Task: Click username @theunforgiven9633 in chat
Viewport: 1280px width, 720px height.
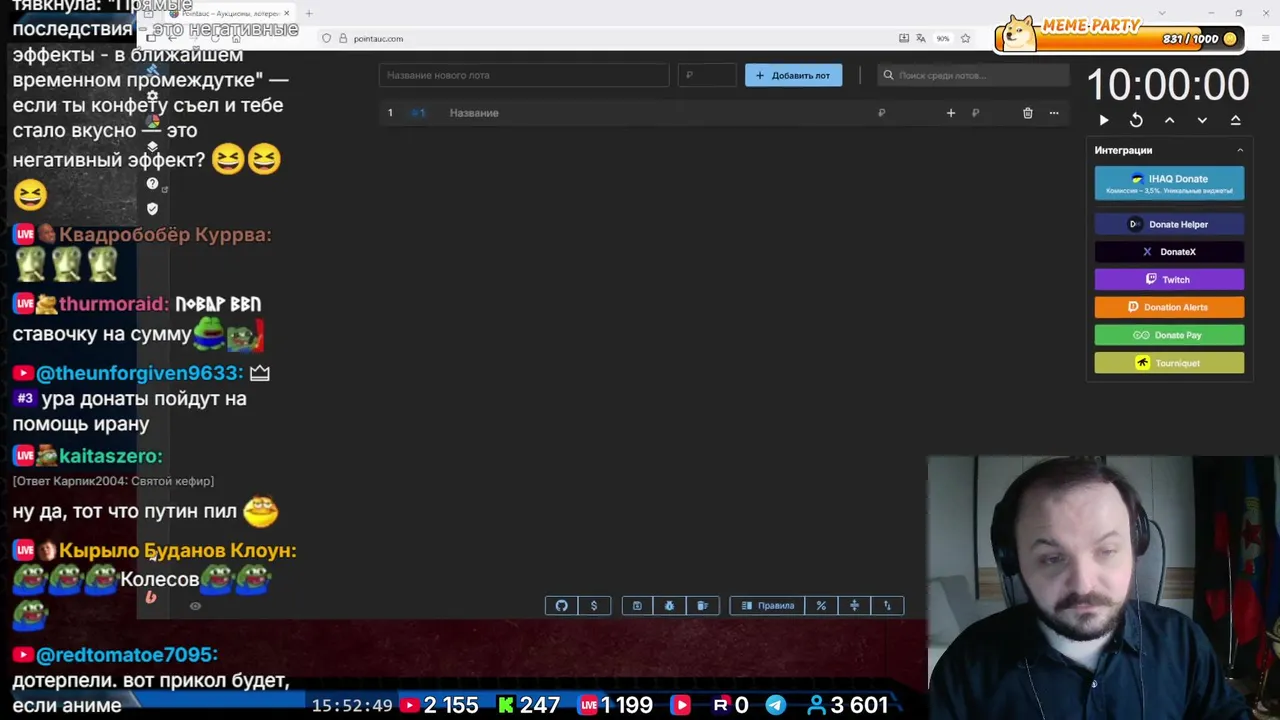Action: (x=139, y=373)
